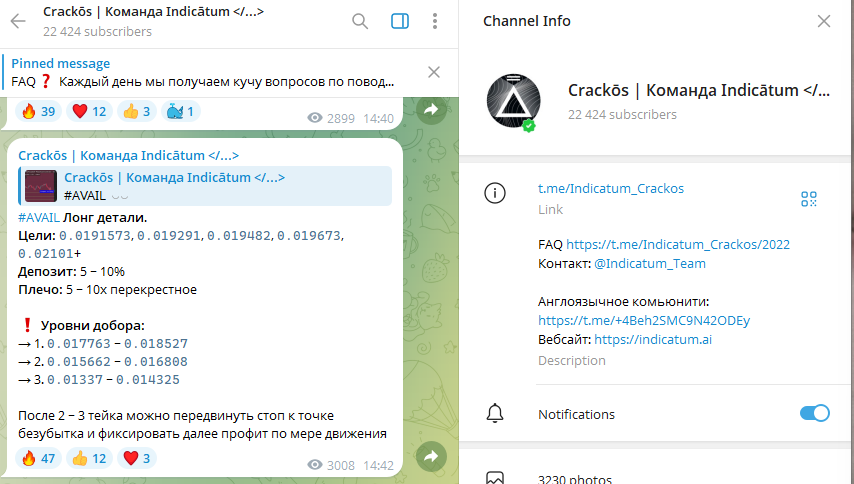Copy the entry level 0.014325
854x484 pixels.
(148, 379)
